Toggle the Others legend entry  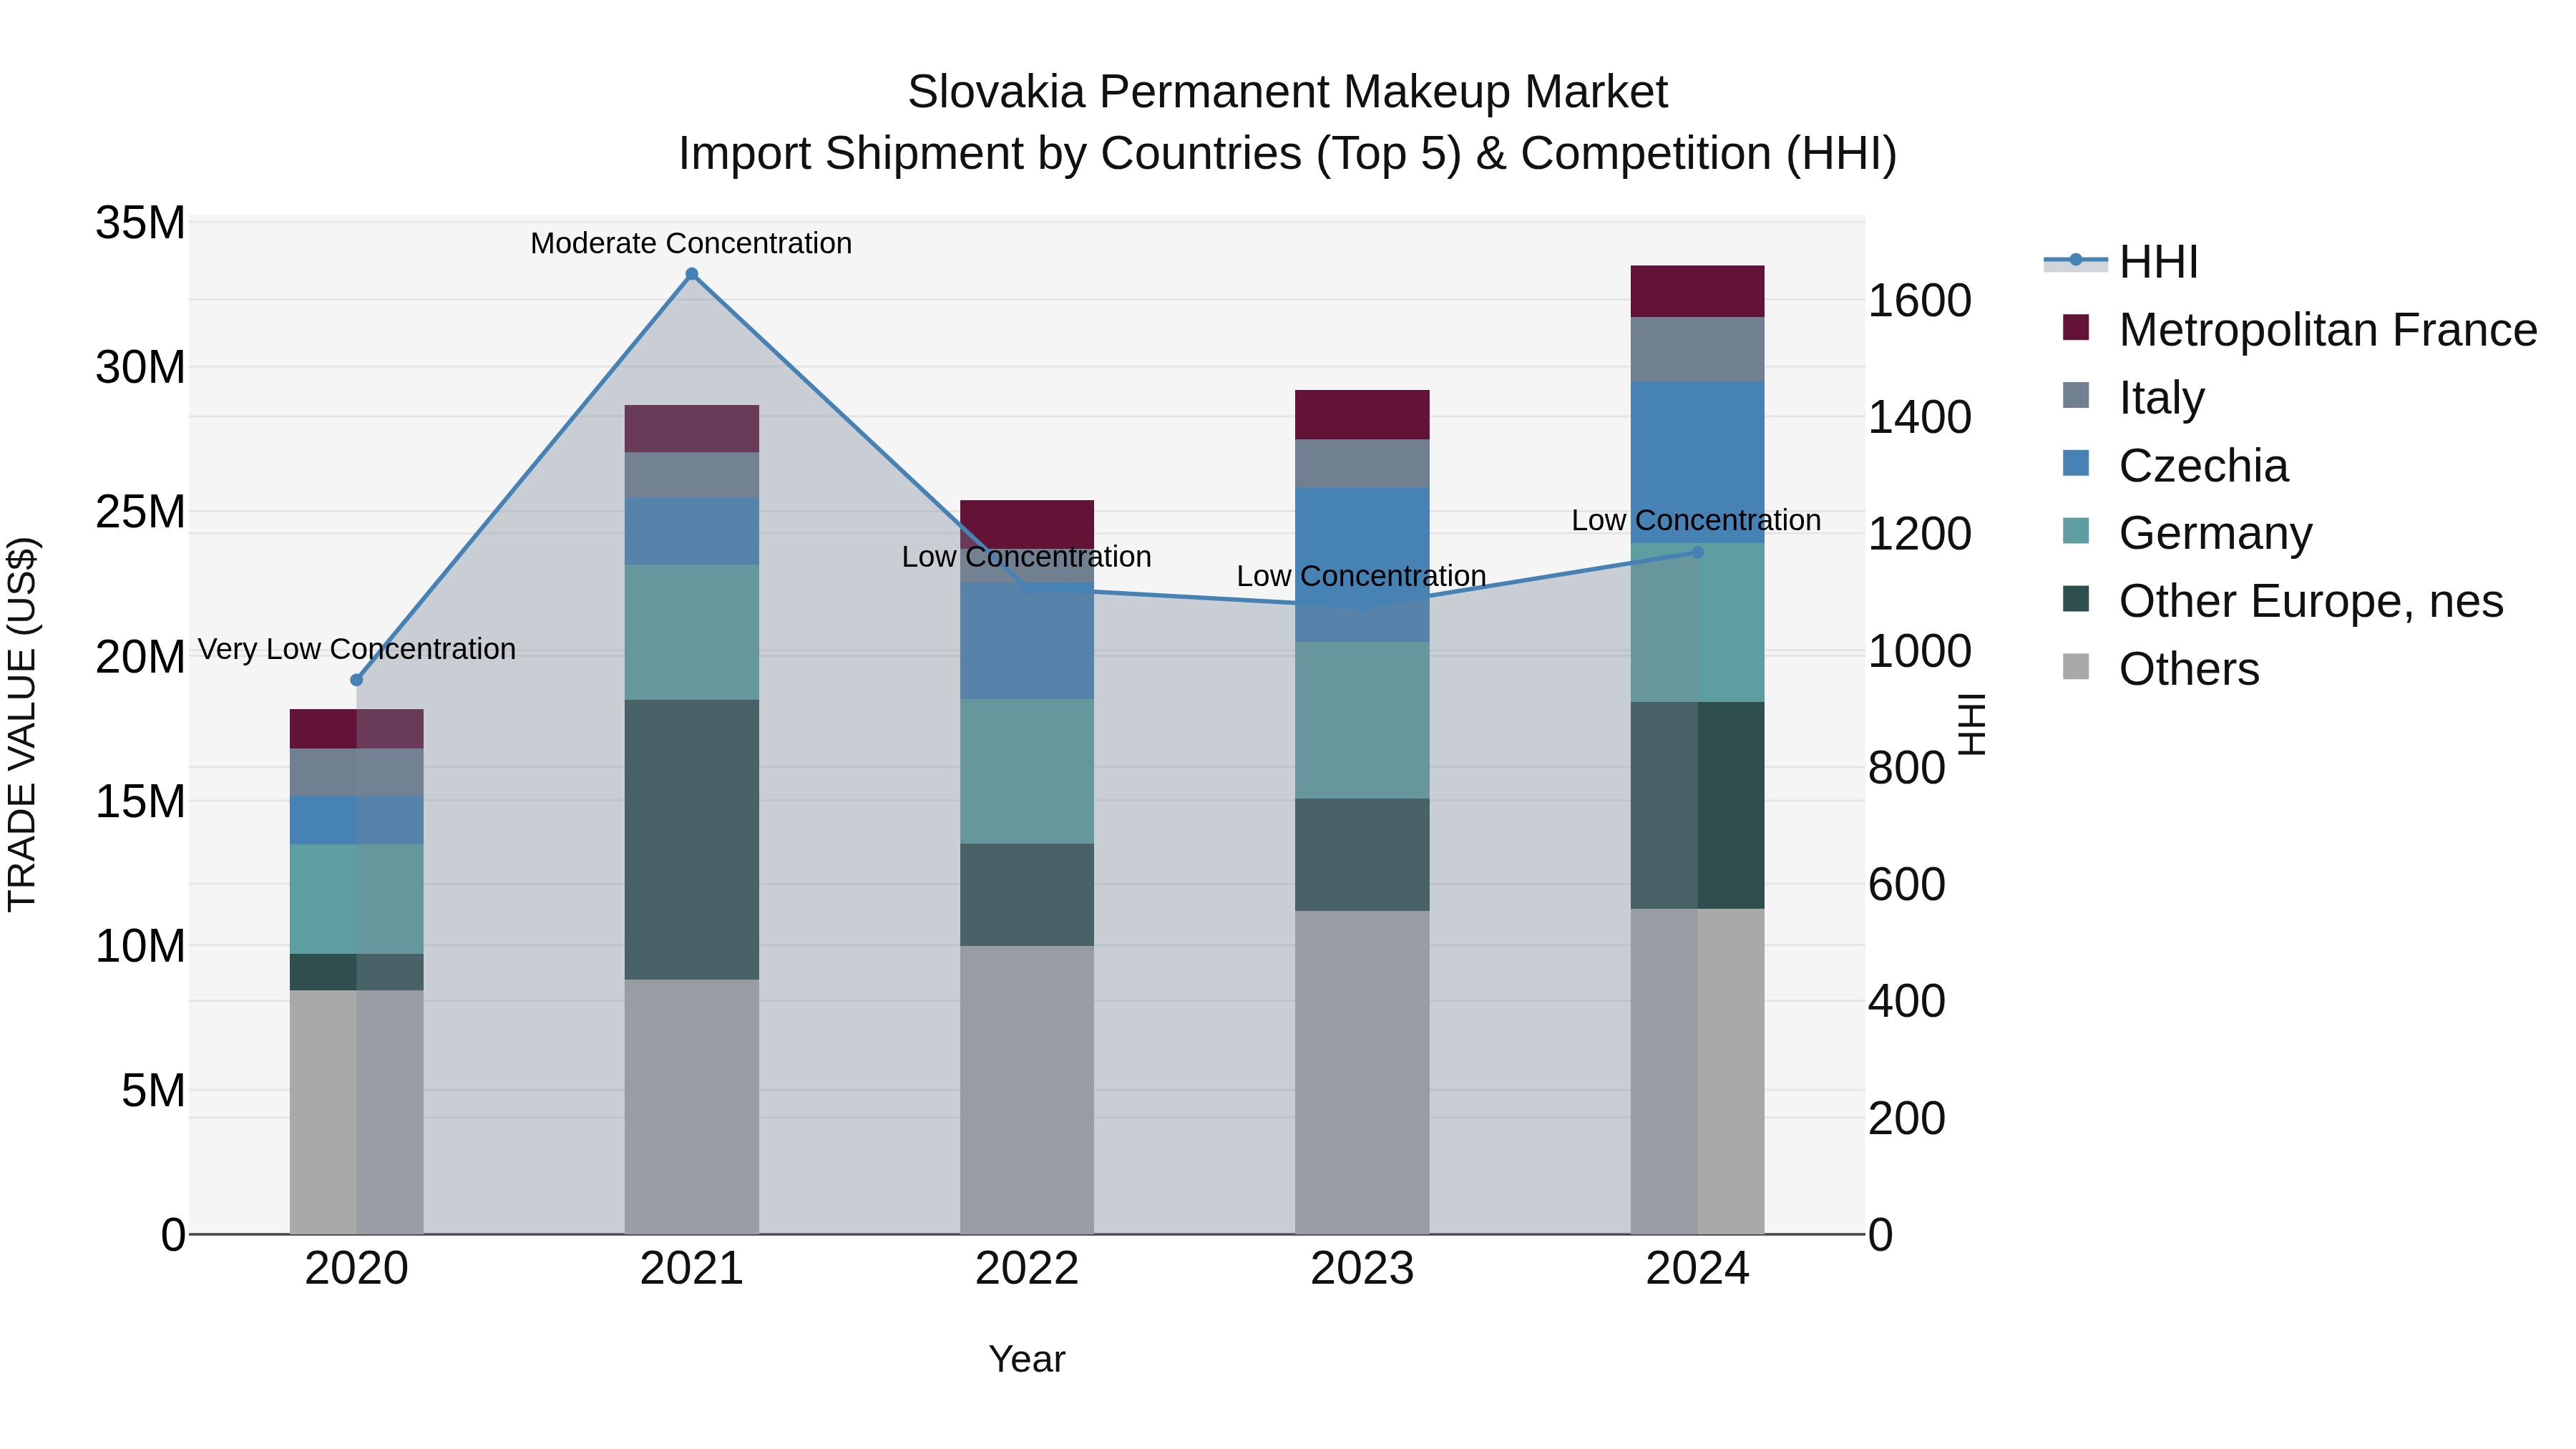pos(2160,668)
